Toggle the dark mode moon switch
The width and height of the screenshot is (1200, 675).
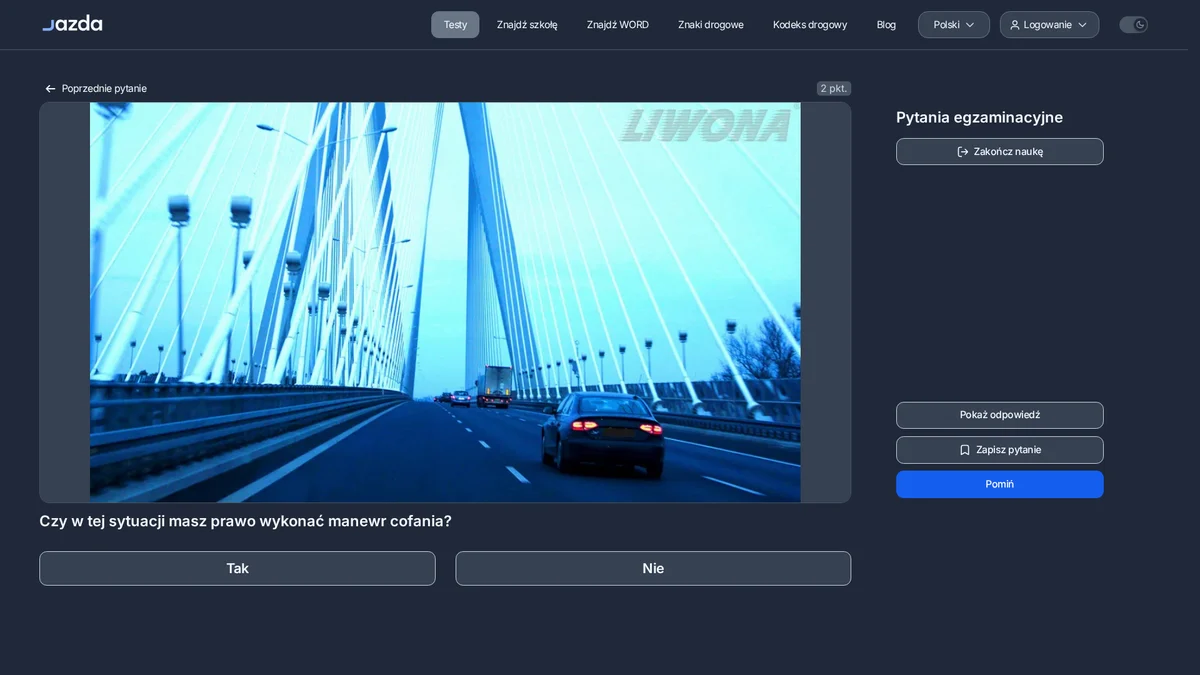point(1133,25)
